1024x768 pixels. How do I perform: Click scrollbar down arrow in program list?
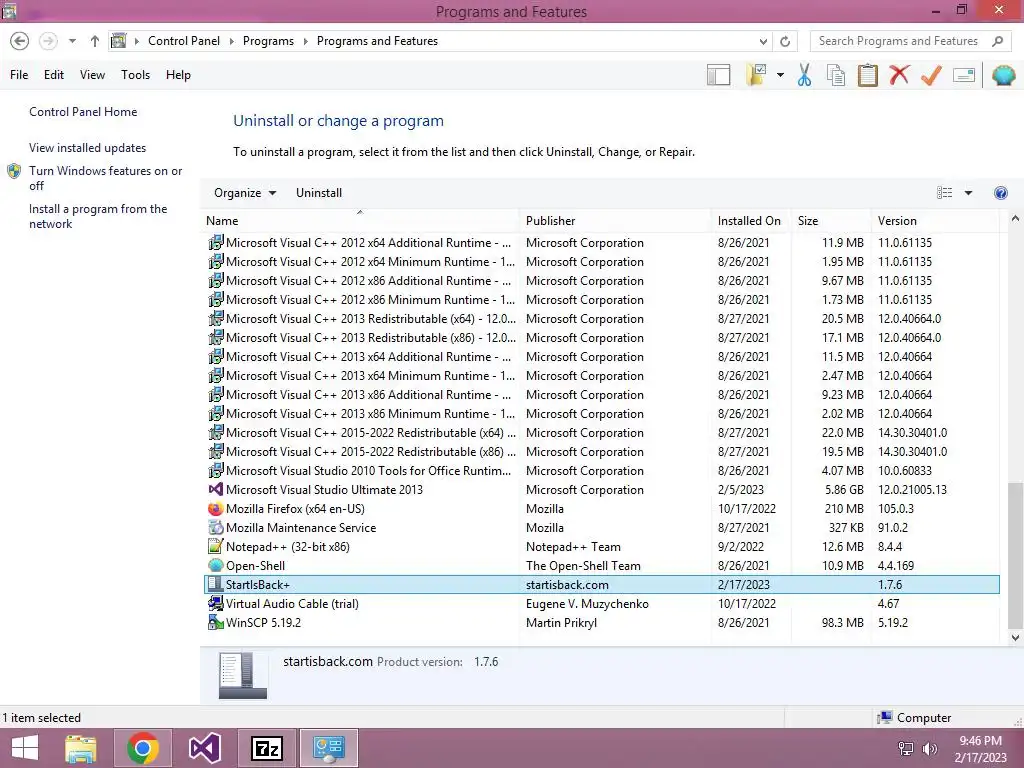[x=1016, y=637]
